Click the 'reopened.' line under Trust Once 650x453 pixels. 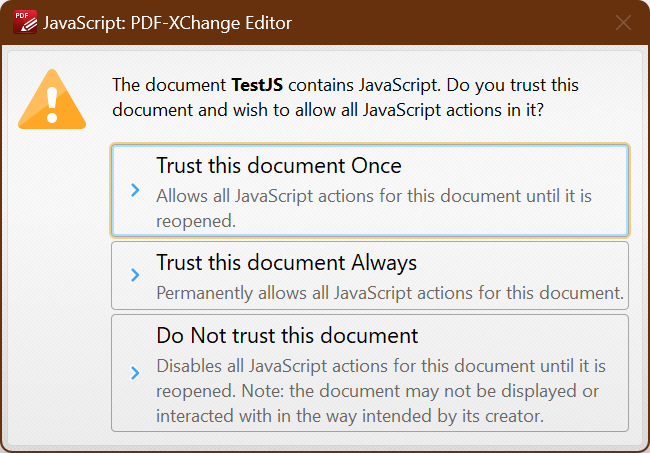point(196,220)
